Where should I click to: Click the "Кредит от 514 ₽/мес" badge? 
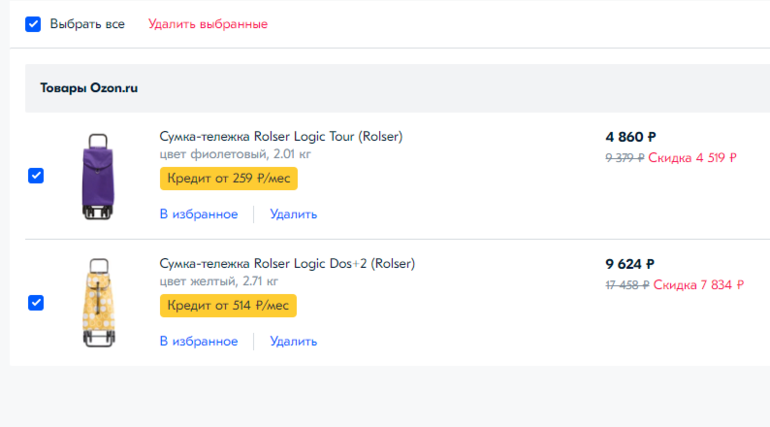point(228,306)
